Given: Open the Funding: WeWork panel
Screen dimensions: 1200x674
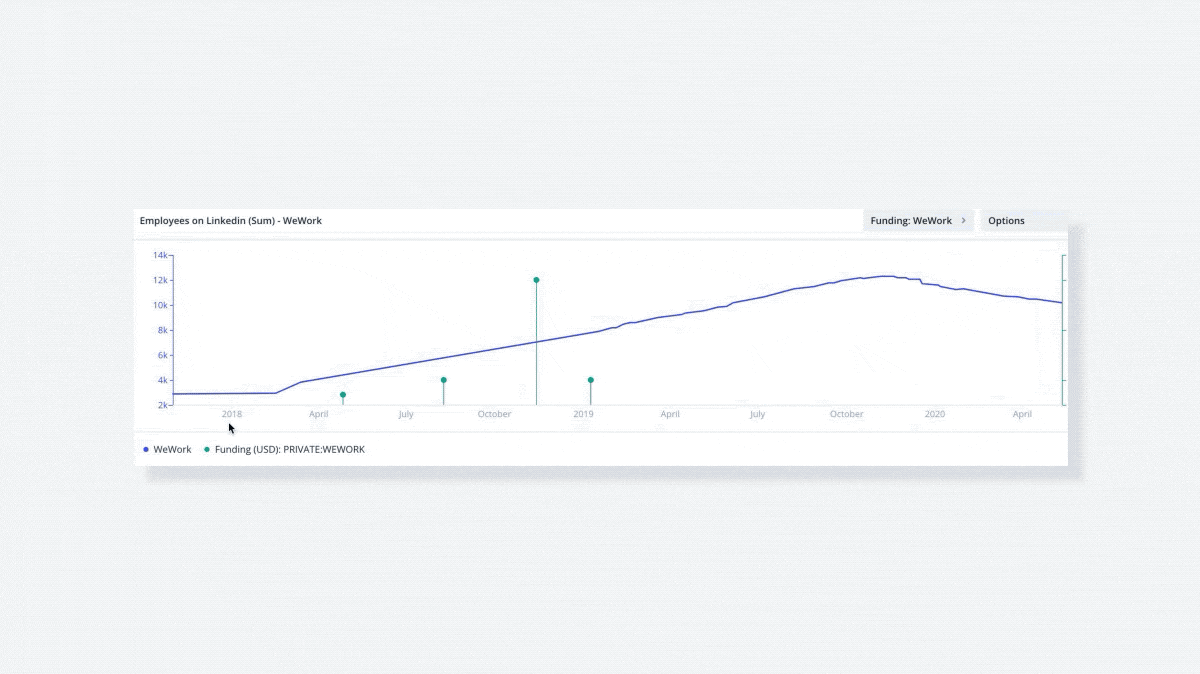Looking at the screenshot, I should tap(918, 221).
